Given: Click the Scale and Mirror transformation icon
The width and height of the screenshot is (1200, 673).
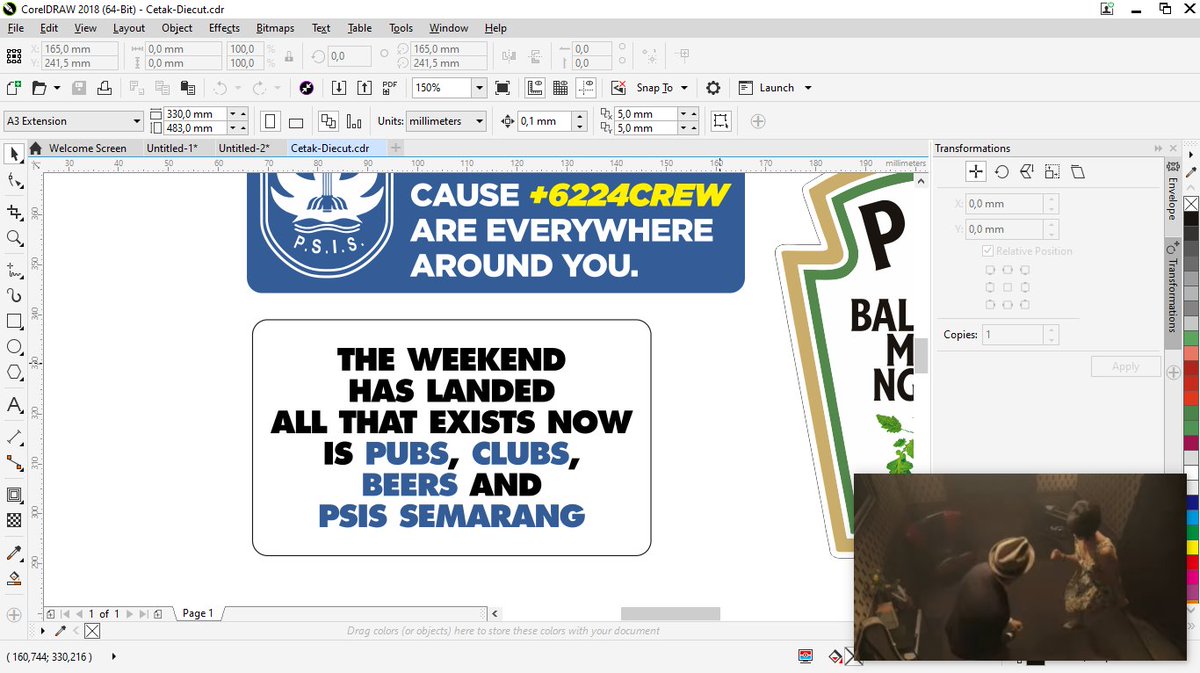Looking at the screenshot, I should pos(1026,172).
